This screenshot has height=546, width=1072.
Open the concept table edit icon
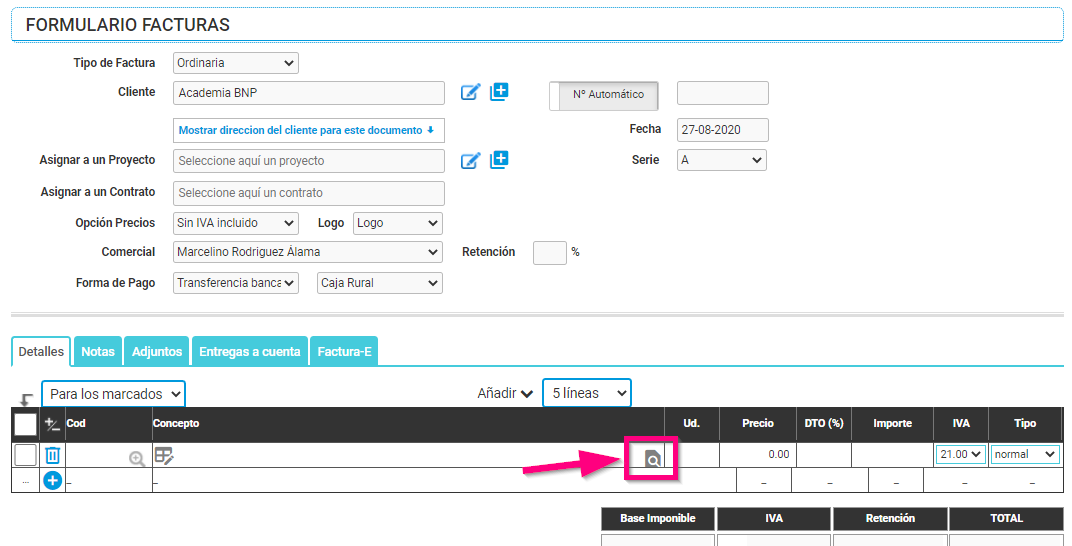click(164, 456)
